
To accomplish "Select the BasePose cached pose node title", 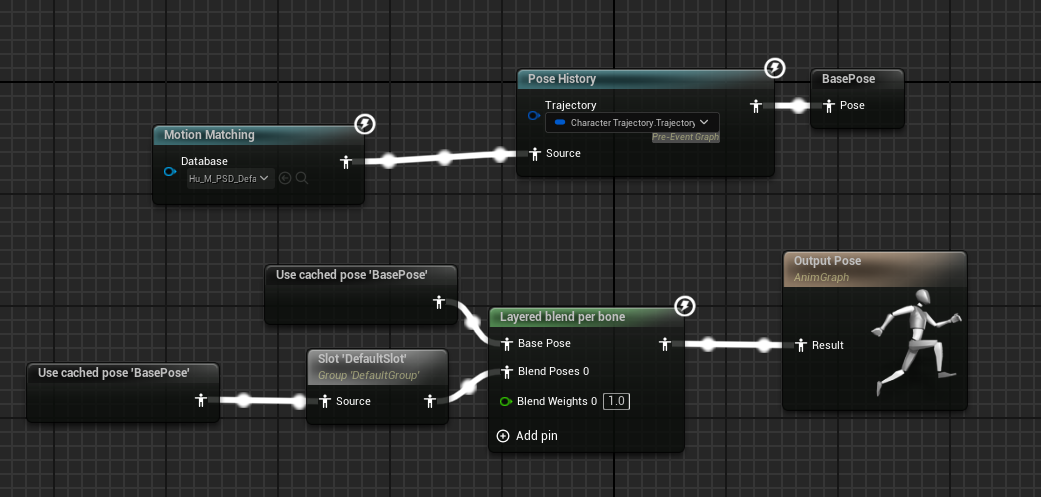I will point(848,79).
